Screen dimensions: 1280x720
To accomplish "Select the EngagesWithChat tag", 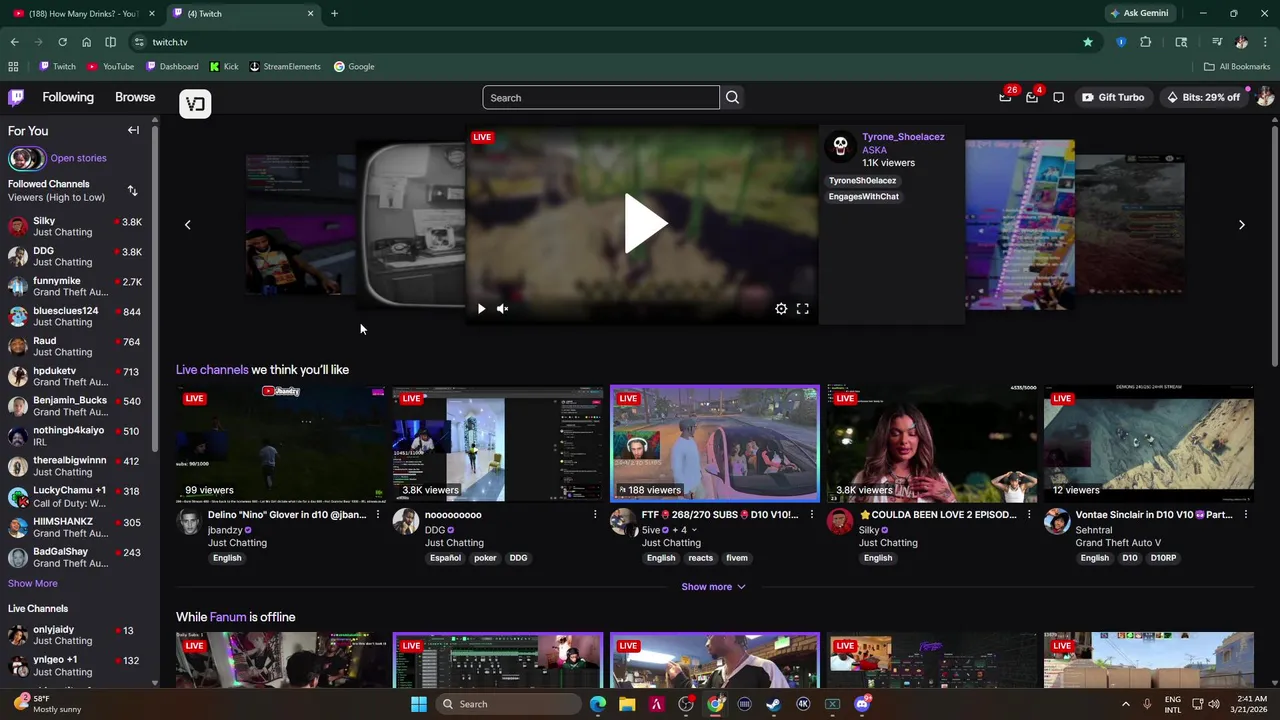I will pyautogui.click(x=863, y=197).
